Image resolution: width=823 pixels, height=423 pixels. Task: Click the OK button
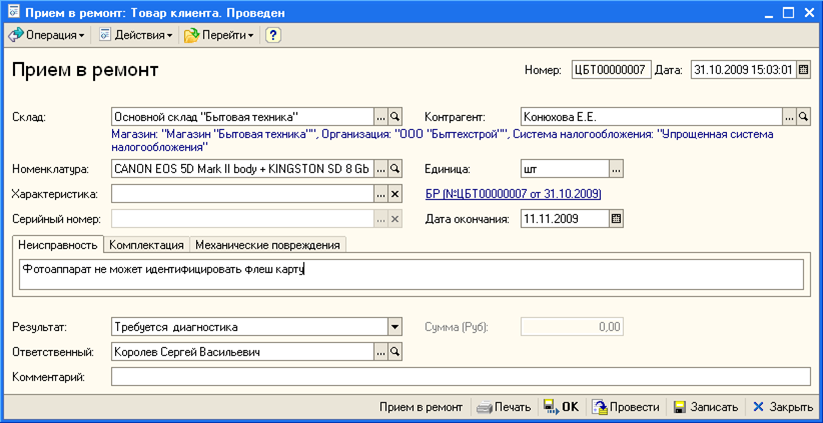coord(561,407)
